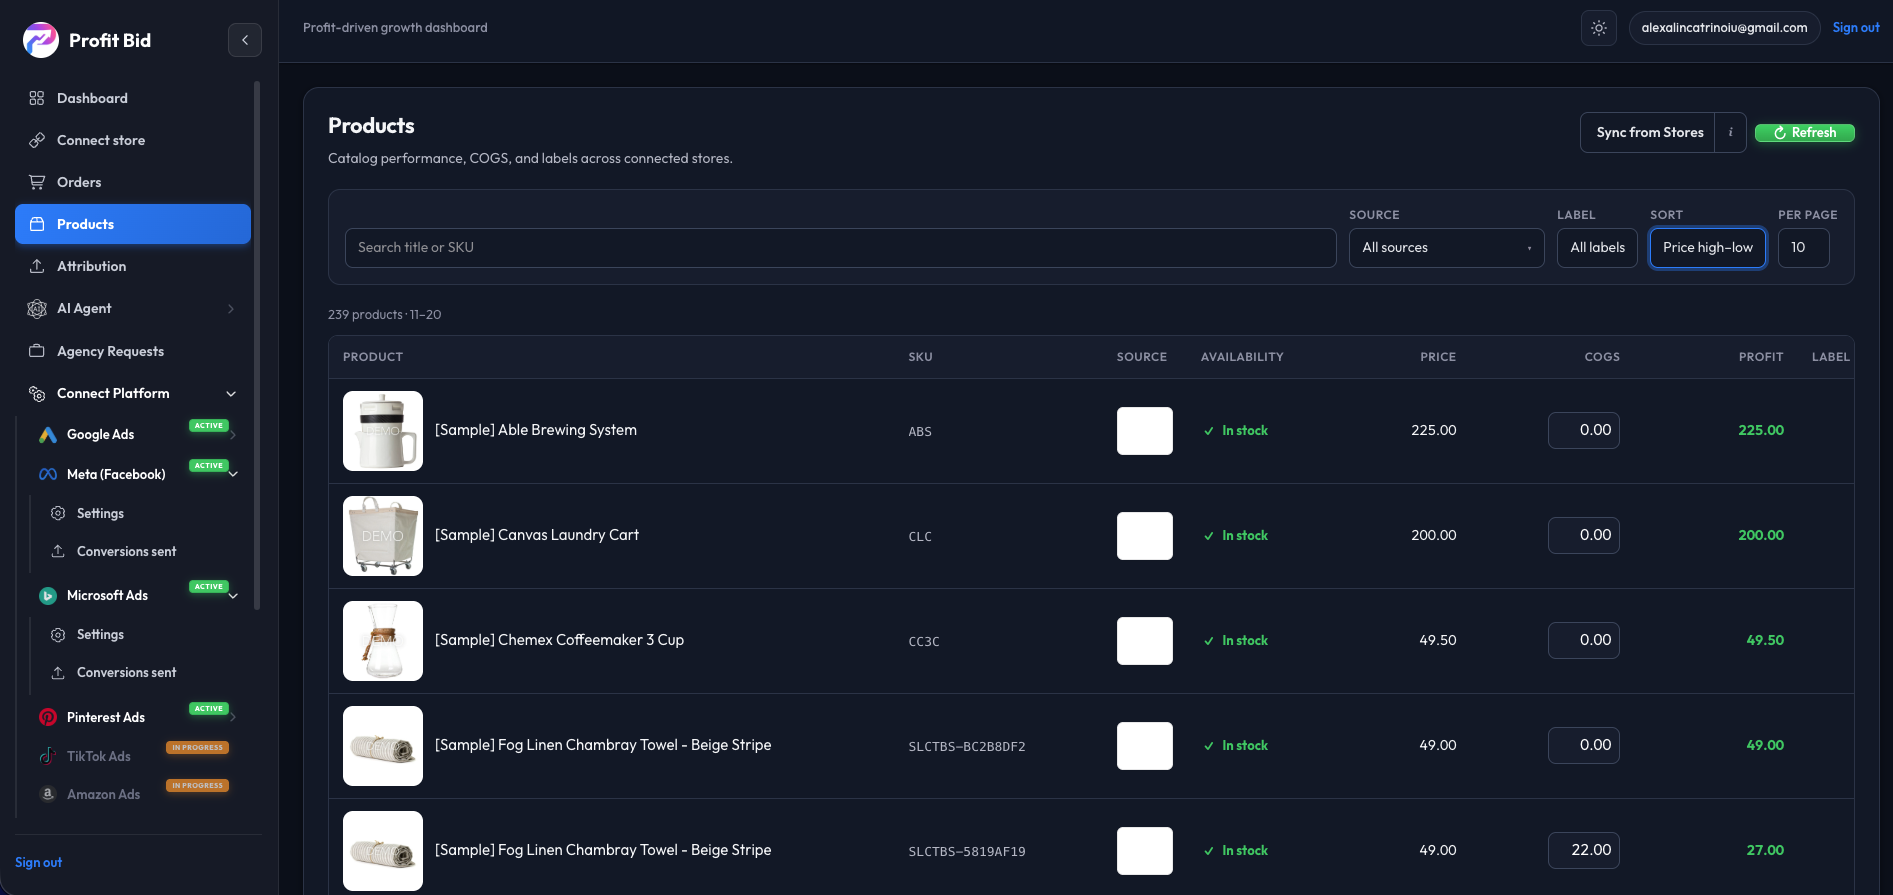Click Sign out in top bar
The height and width of the screenshot is (895, 1893).
[1856, 28]
